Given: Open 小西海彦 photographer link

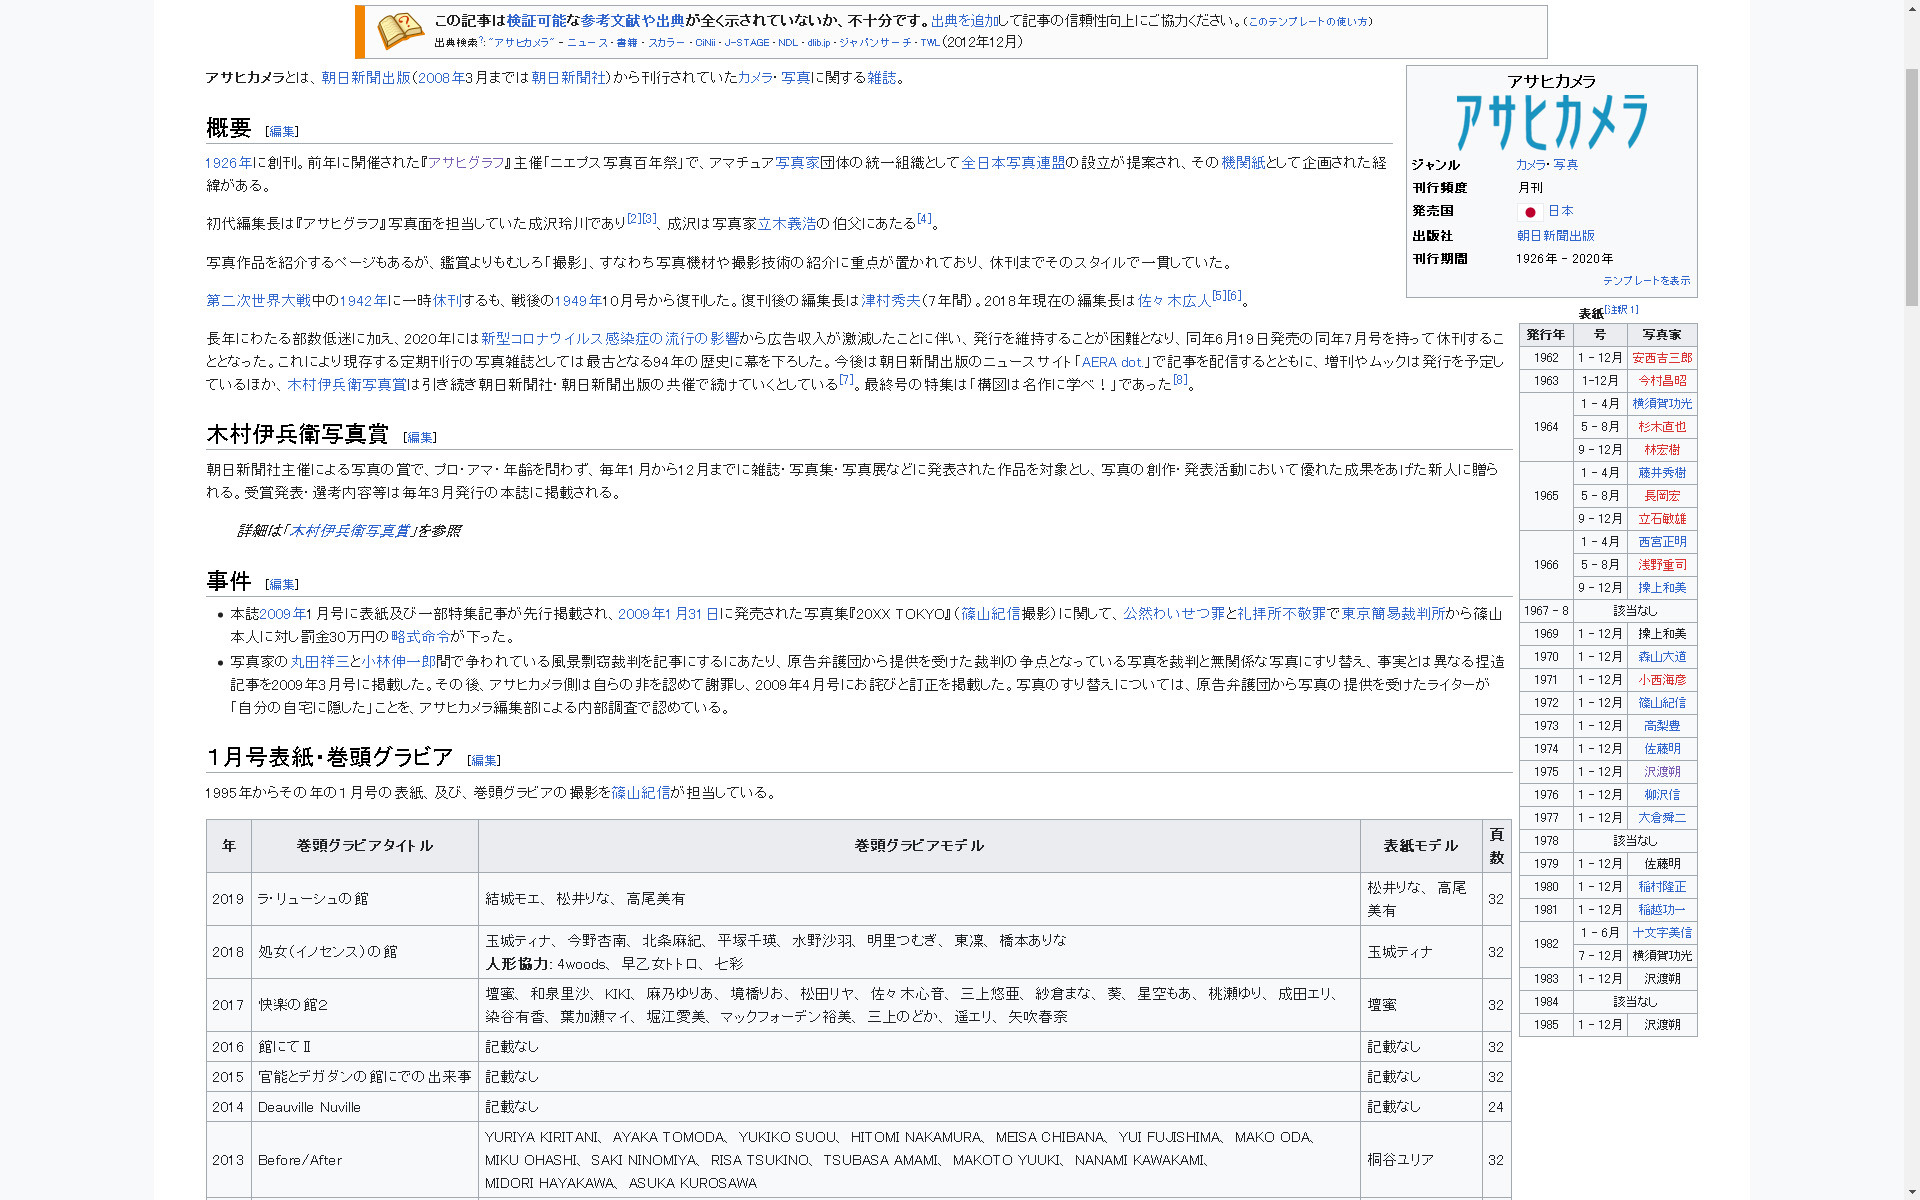Looking at the screenshot, I should pos(1662,680).
